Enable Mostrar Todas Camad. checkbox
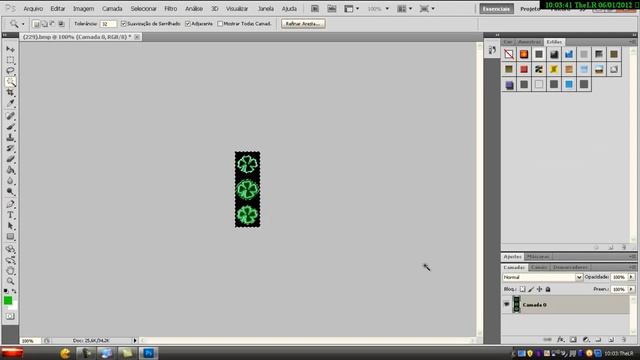This screenshot has width=640, height=360. coord(220,24)
